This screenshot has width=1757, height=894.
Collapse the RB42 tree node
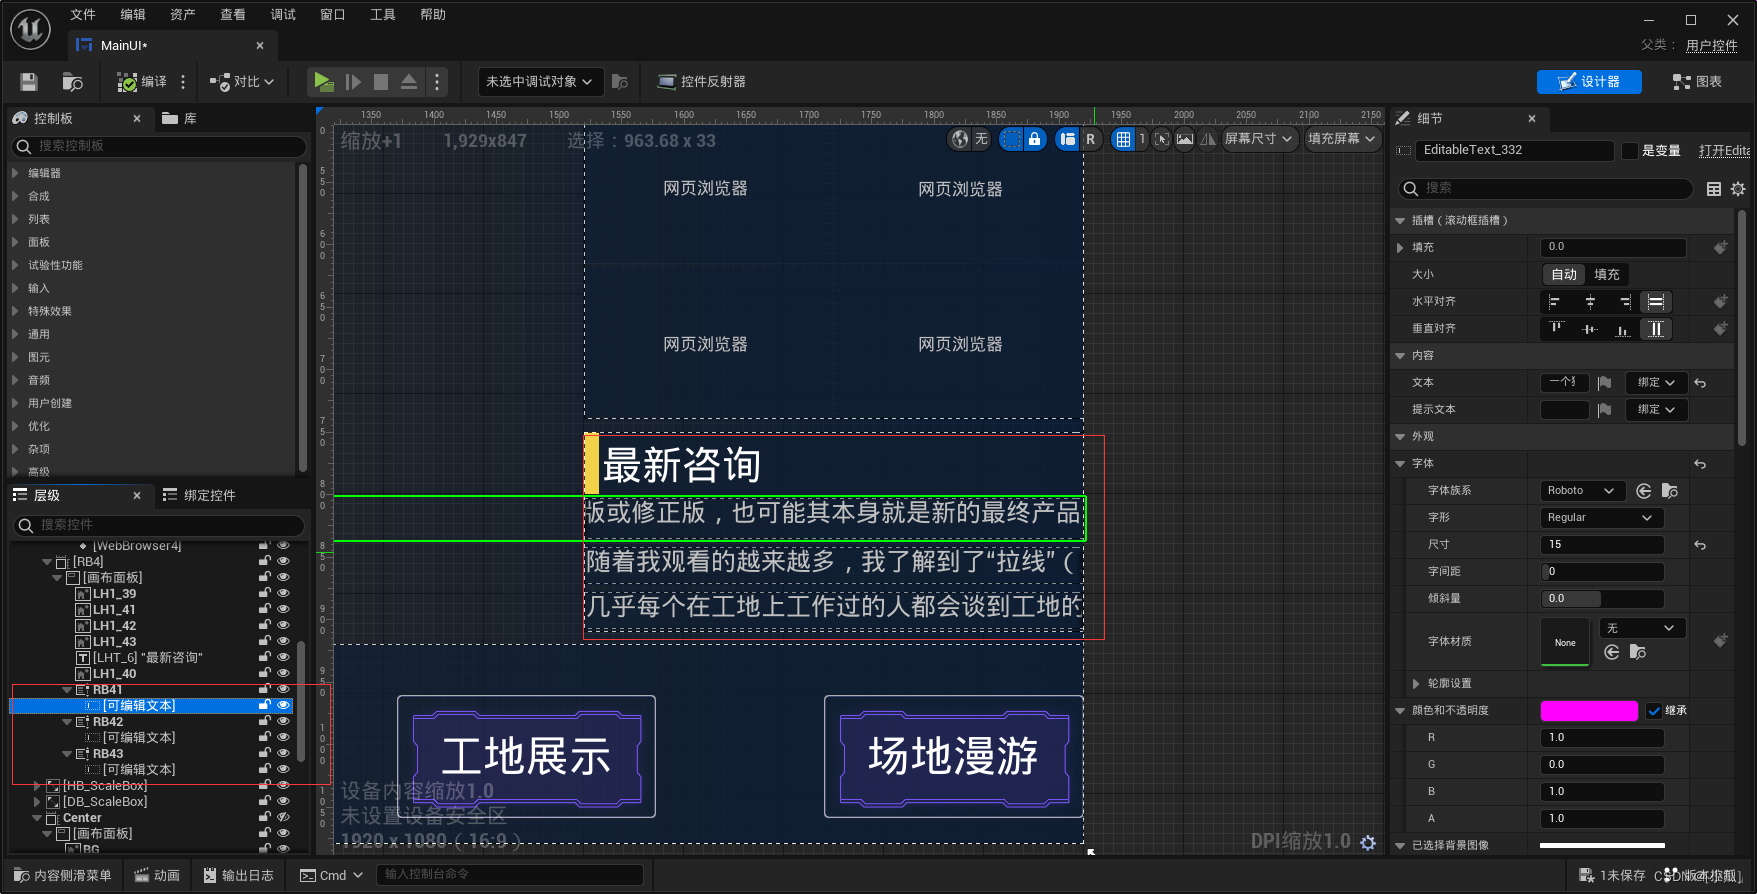click(67, 722)
